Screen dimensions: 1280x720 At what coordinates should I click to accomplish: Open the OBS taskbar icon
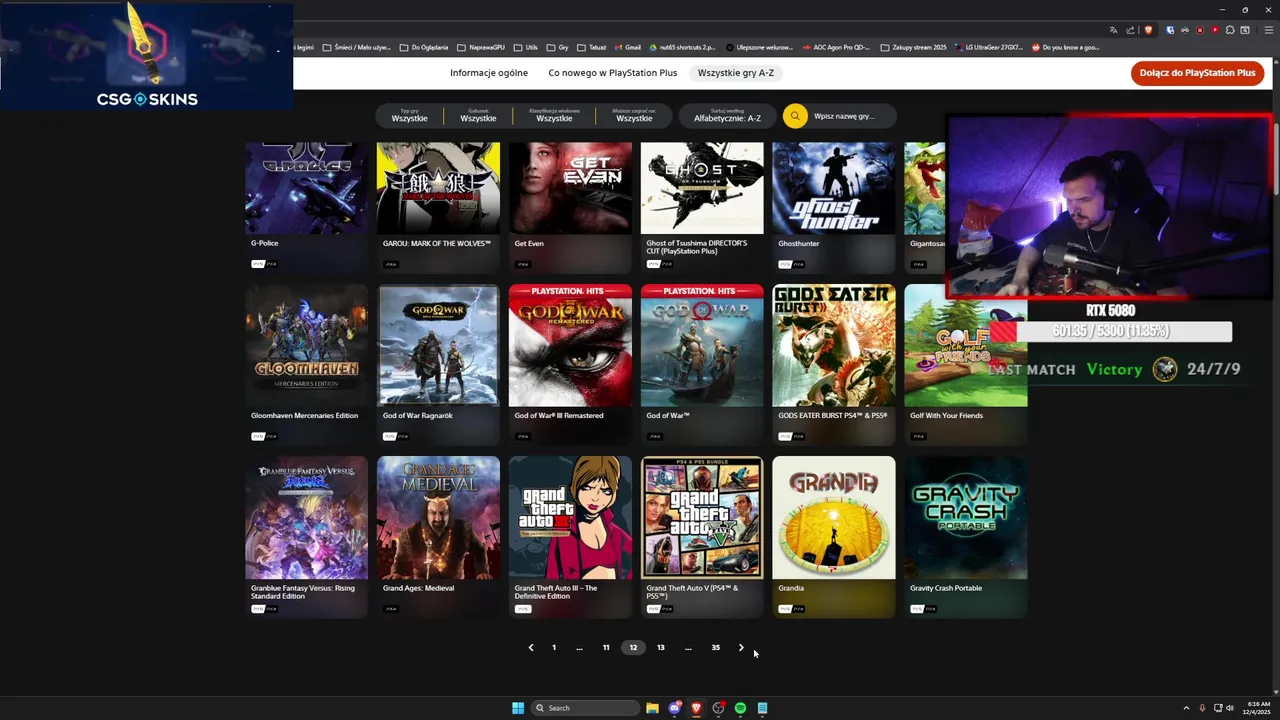pos(718,708)
